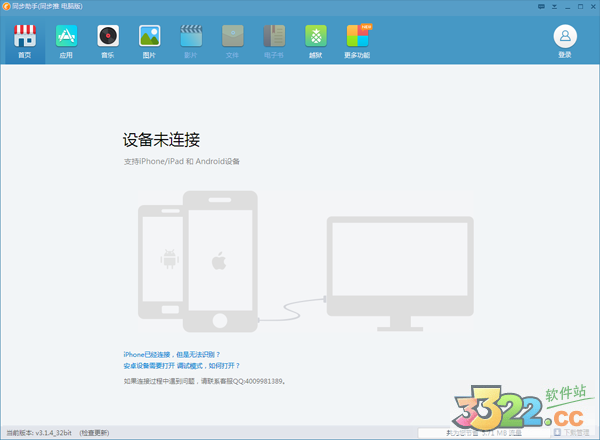Screen dimensions: 600x440
Task: Click 检查更新 check for updates
Action: (94, 433)
